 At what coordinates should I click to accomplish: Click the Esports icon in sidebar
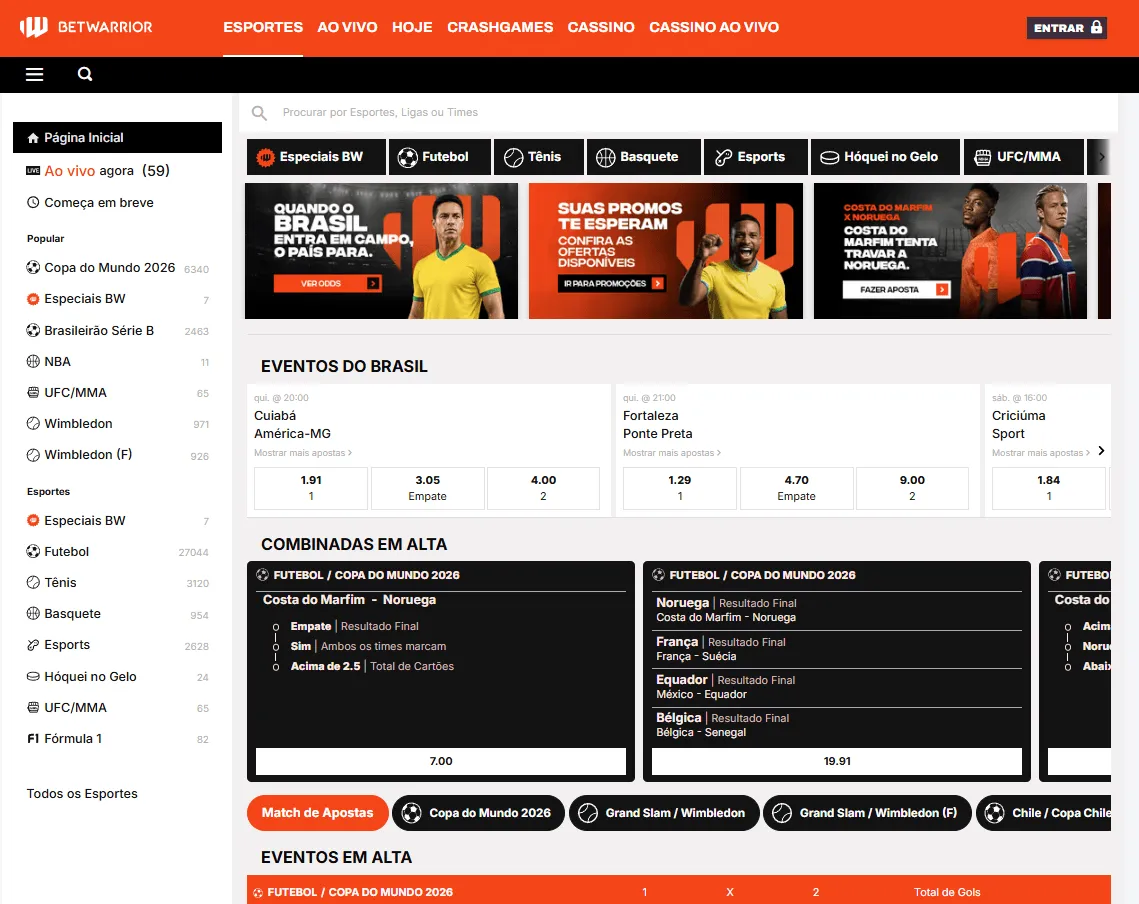[33, 645]
